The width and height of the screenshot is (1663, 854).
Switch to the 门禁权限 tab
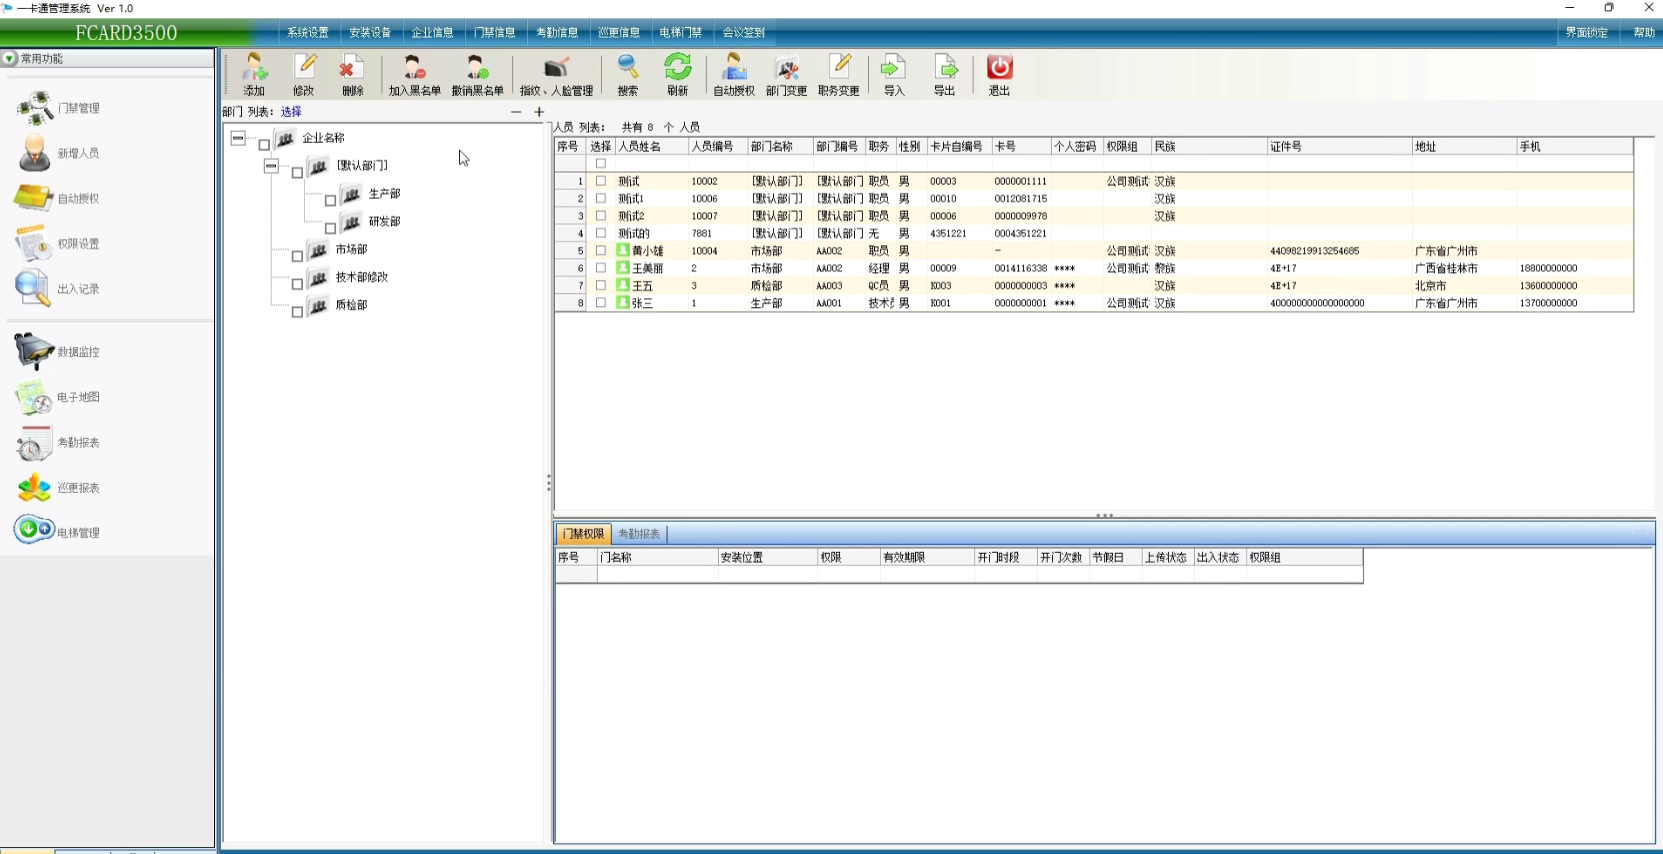click(x=583, y=534)
